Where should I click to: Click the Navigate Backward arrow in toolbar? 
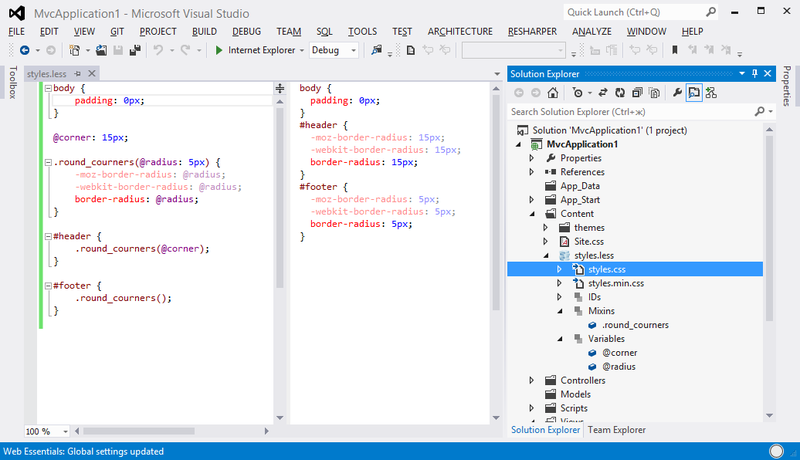(24, 50)
